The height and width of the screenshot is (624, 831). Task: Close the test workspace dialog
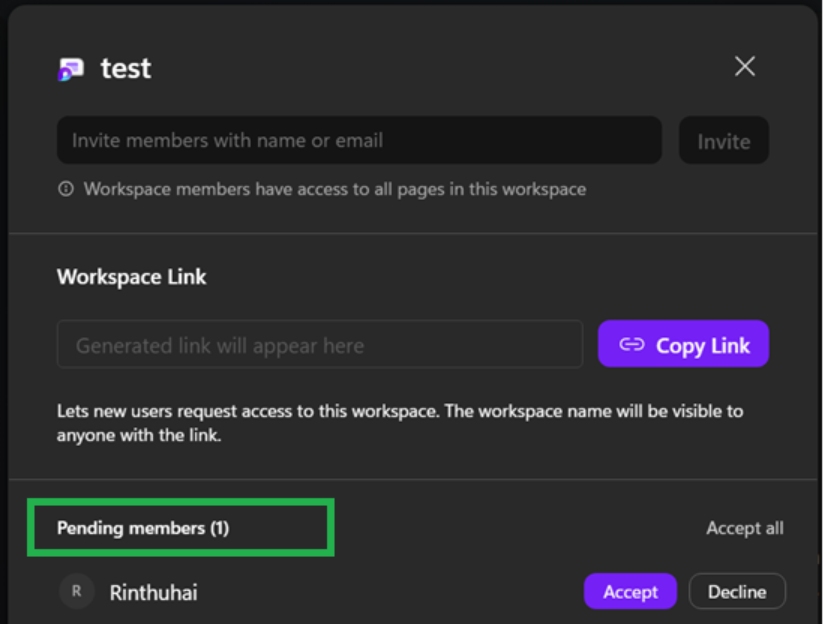745,67
